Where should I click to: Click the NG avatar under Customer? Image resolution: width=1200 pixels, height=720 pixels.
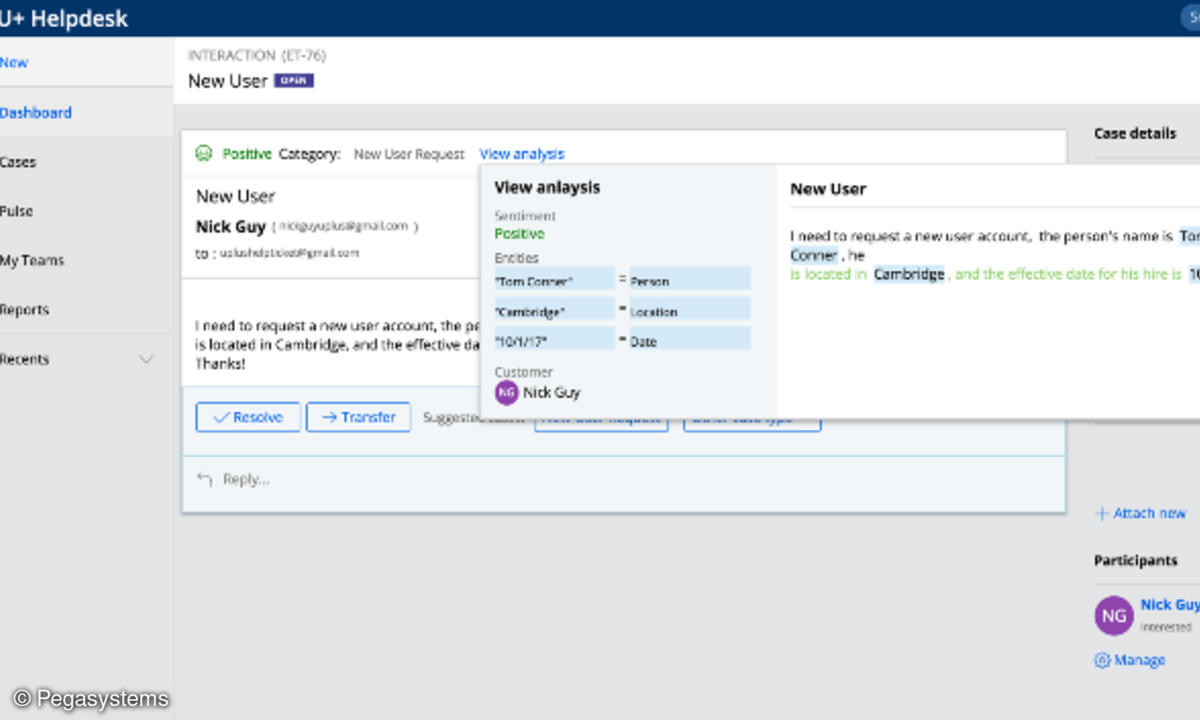point(507,392)
